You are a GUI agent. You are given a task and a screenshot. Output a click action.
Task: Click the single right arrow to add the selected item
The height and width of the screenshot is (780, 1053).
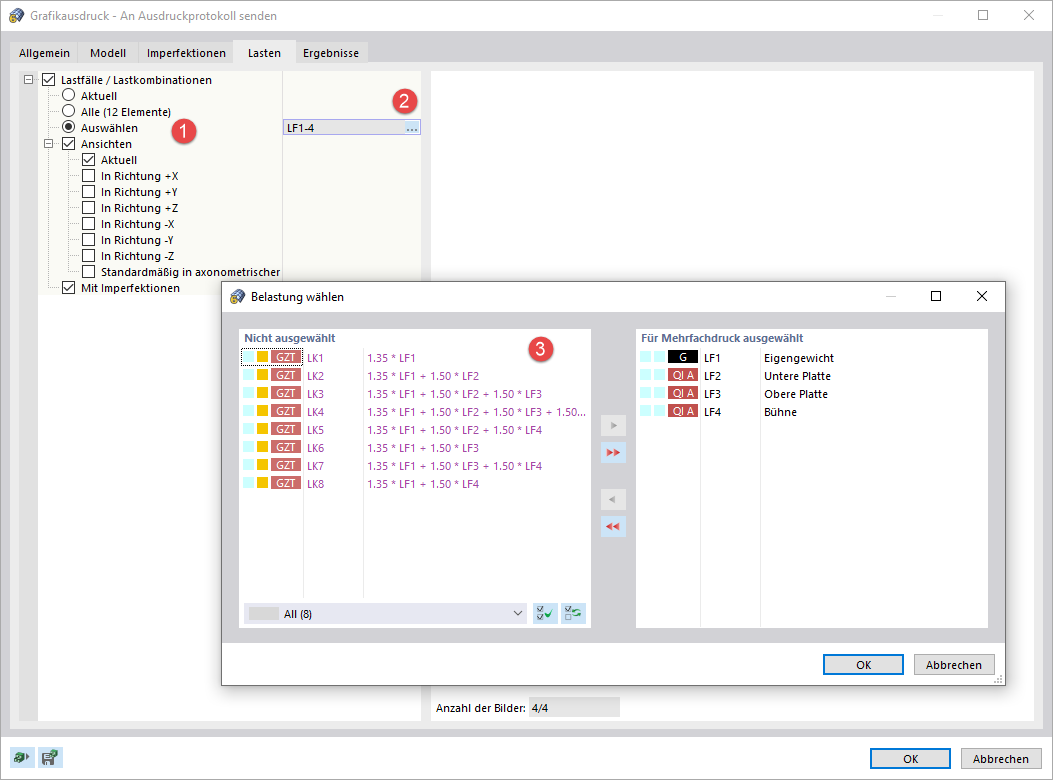pyautogui.click(x=613, y=425)
